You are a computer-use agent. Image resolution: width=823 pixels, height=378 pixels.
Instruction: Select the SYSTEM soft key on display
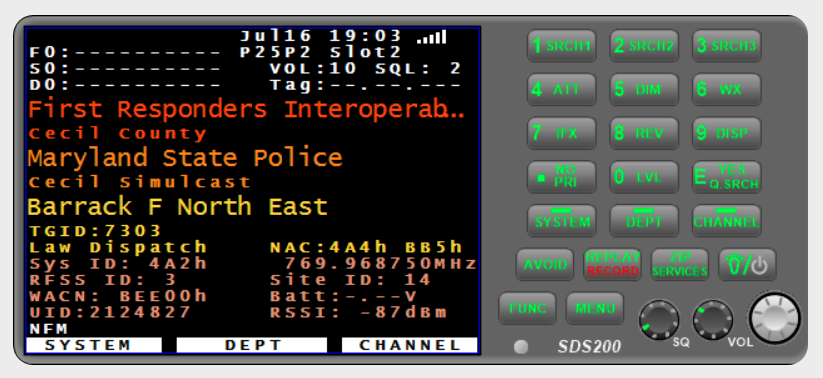[x=93, y=345]
